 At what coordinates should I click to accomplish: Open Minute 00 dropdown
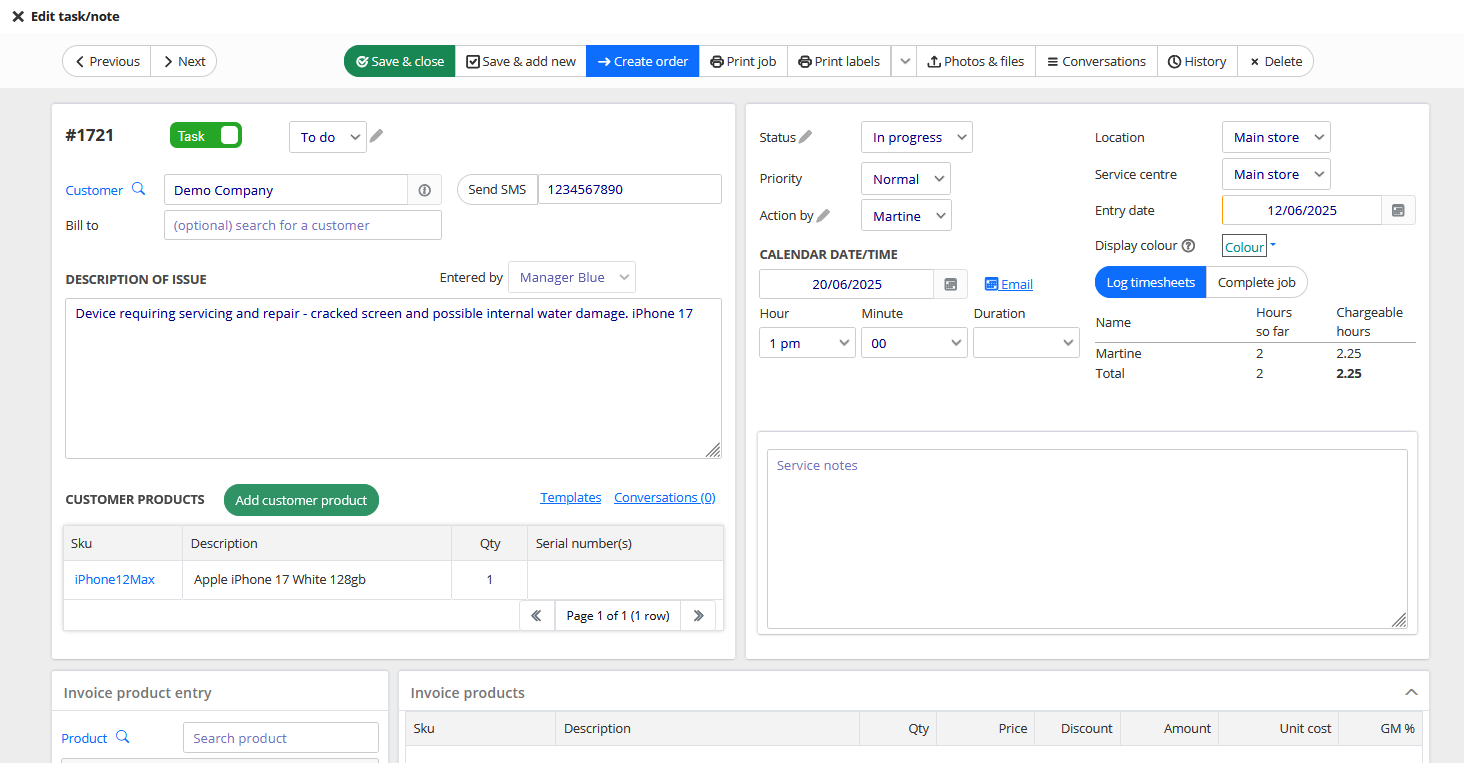coord(914,343)
